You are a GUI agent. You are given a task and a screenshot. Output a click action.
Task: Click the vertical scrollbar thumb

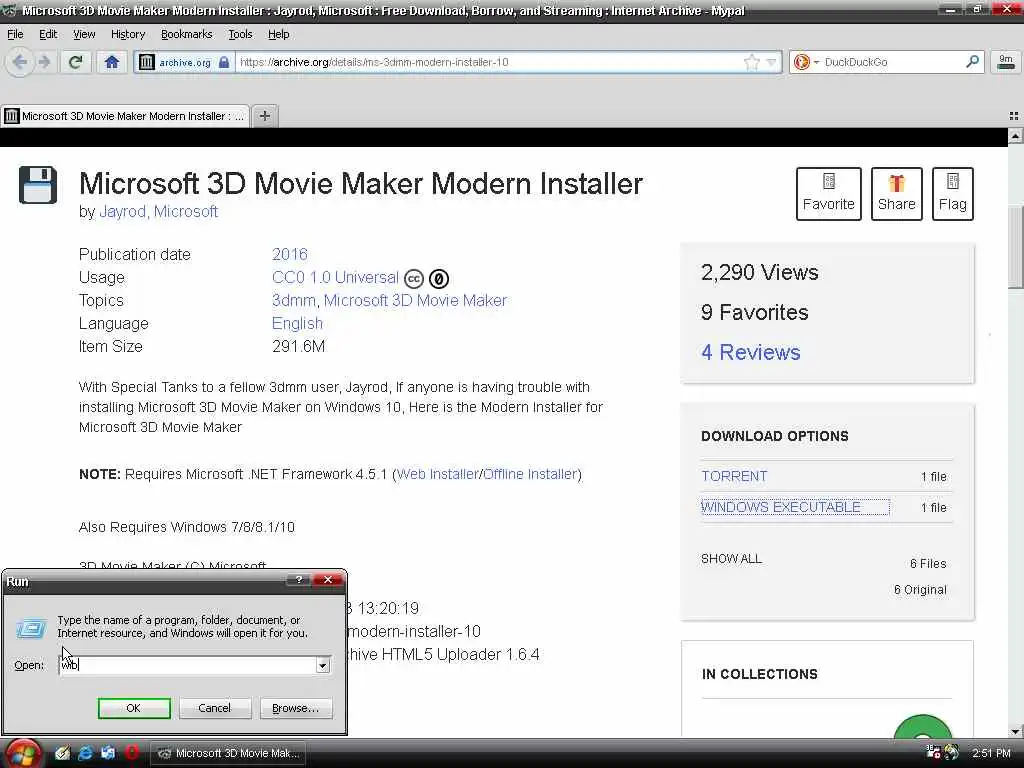[x=1015, y=247]
